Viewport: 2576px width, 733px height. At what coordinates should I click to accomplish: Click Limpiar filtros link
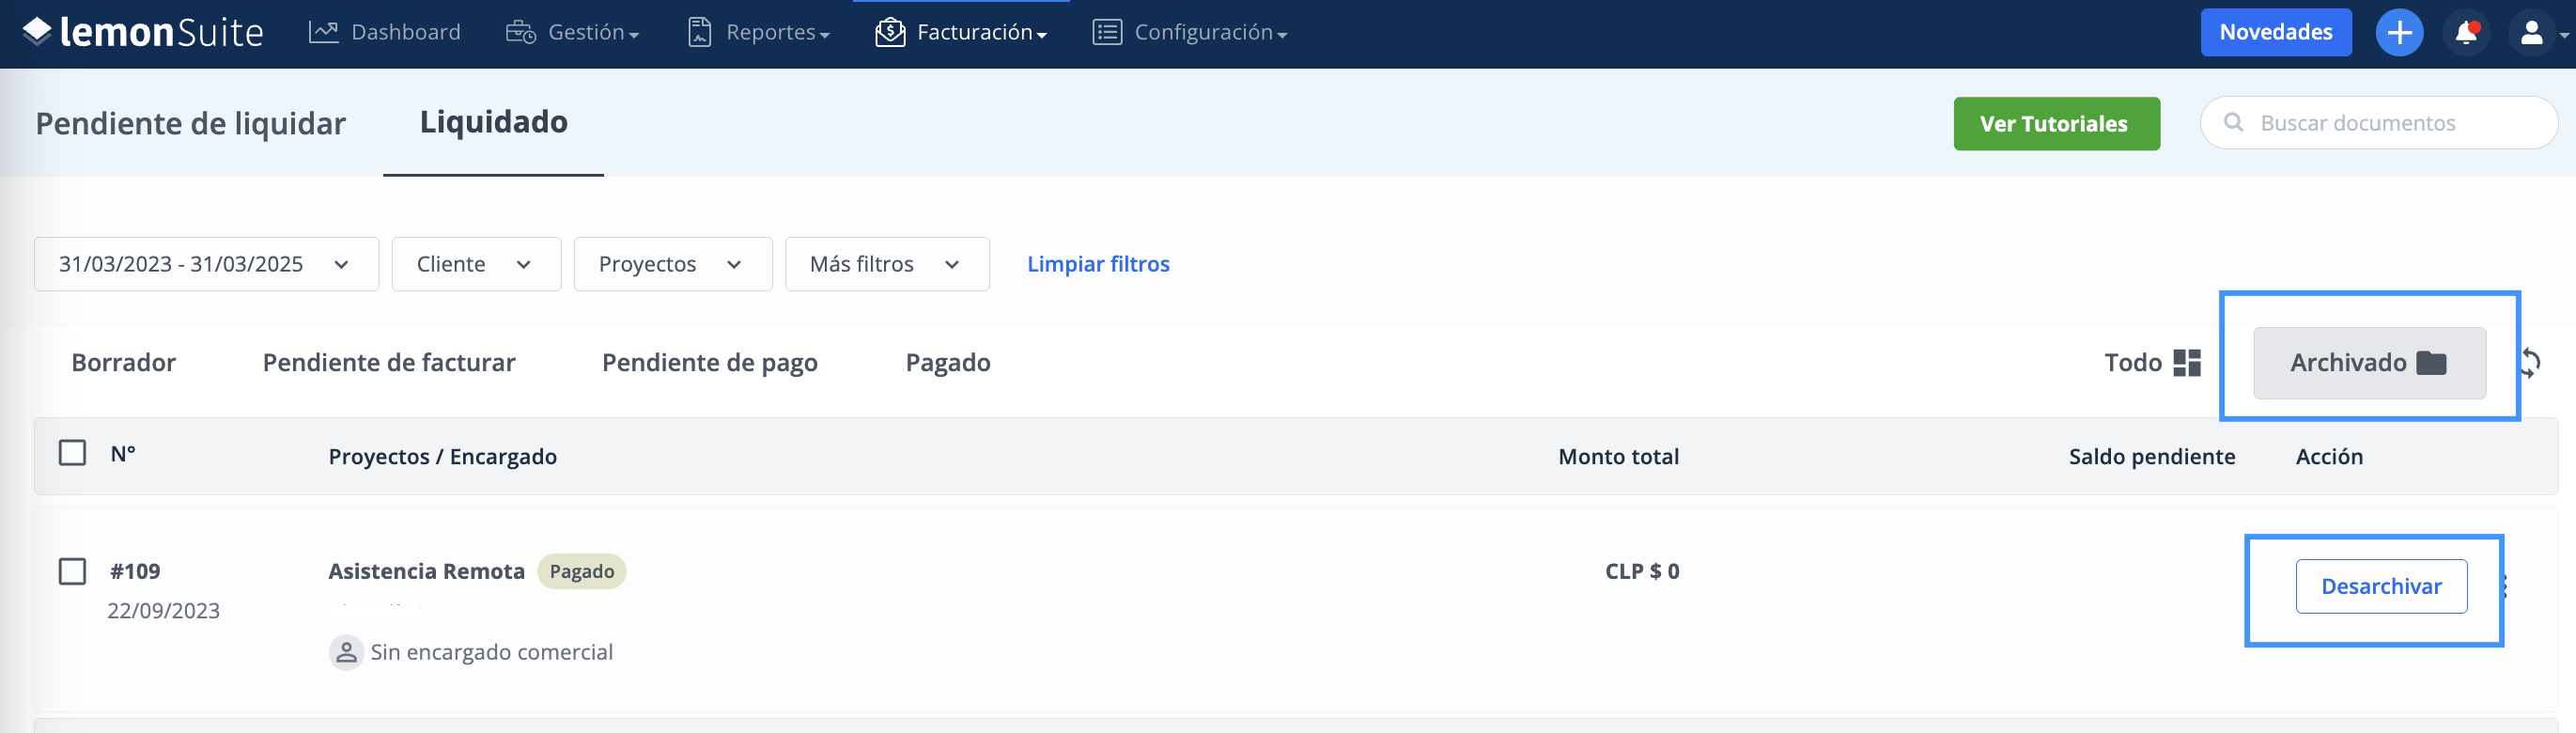[x=1098, y=264]
